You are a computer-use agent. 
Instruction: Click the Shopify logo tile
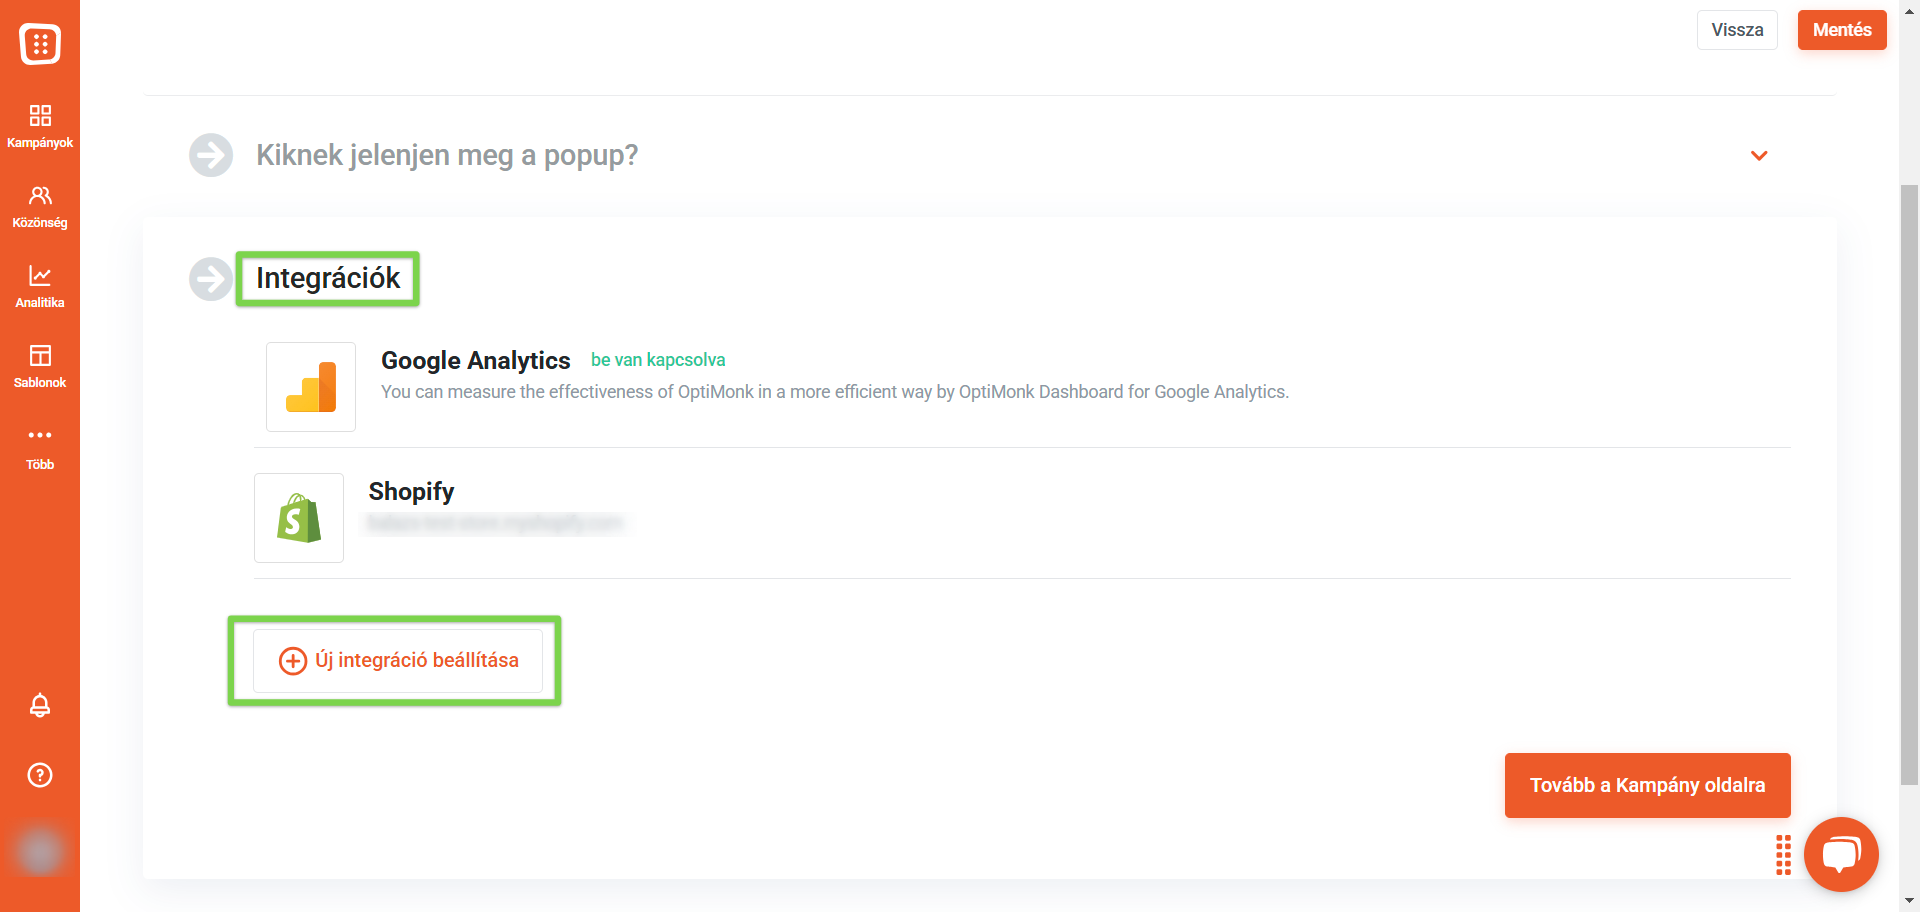(x=299, y=518)
